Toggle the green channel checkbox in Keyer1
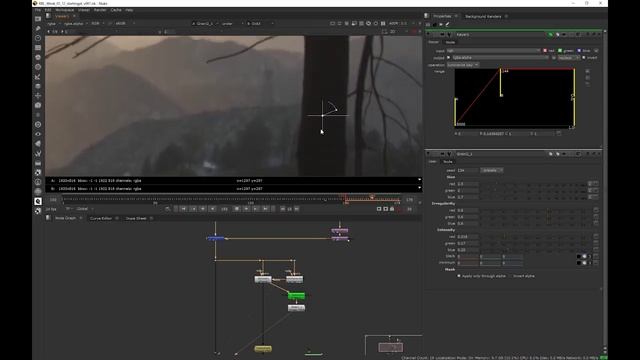The width and height of the screenshot is (640, 360). pyautogui.click(x=560, y=51)
